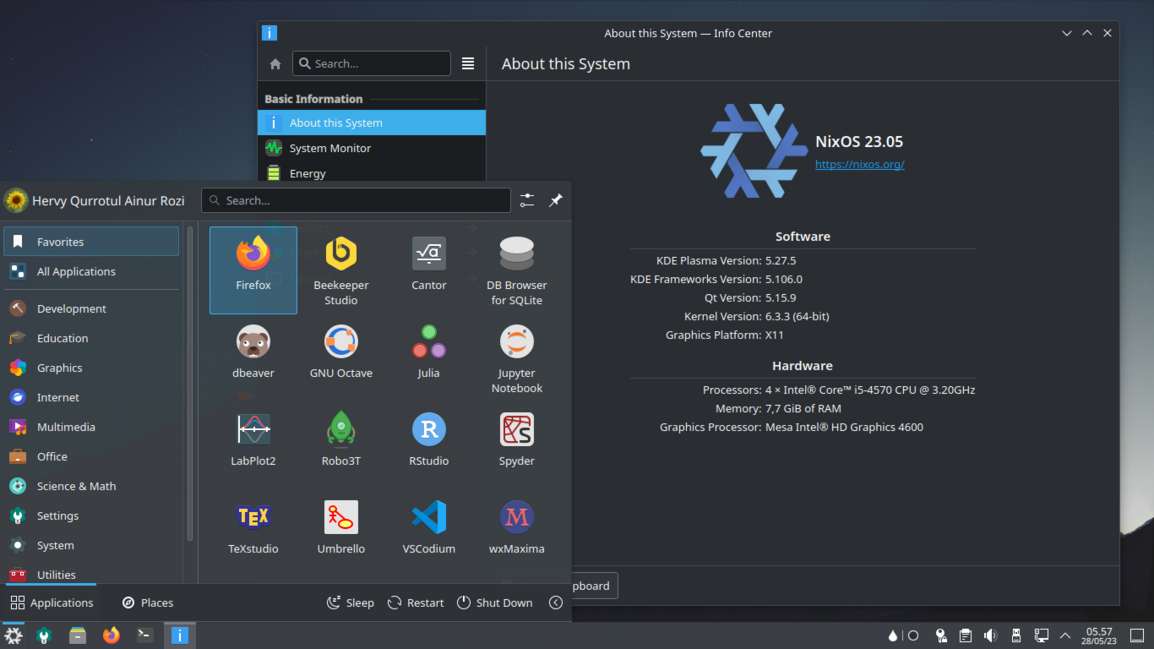The width and height of the screenshot is (1154, 649).
Task: Open Info Center hamburger menu
Action: click(x=468, y=63)
